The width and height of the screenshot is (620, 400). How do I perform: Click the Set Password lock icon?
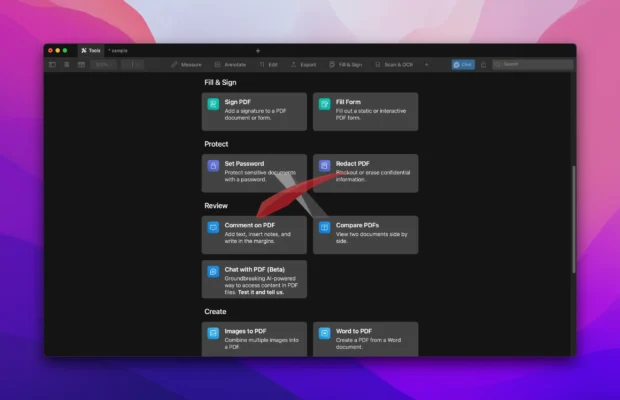pyautogui.click(x=213, y=166)
